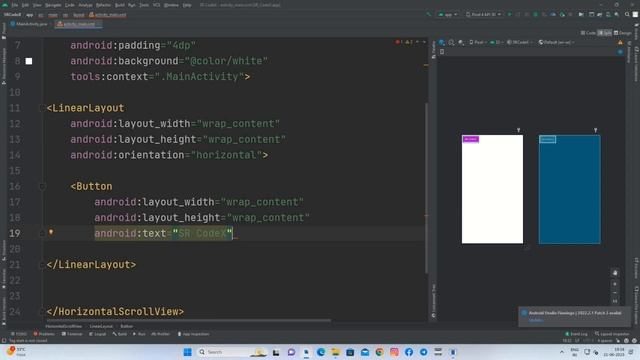Open the Profiler tool window

click(161, 334)
